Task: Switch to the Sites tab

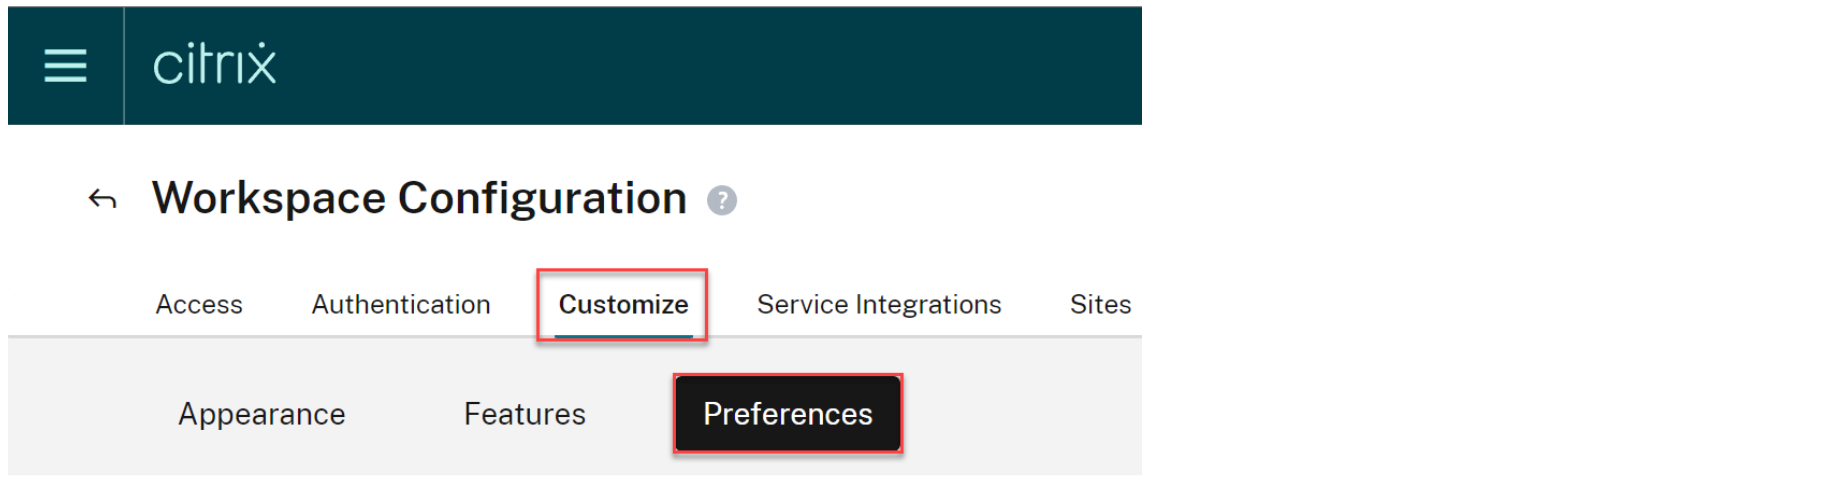Action: [x=1100, y=304]
